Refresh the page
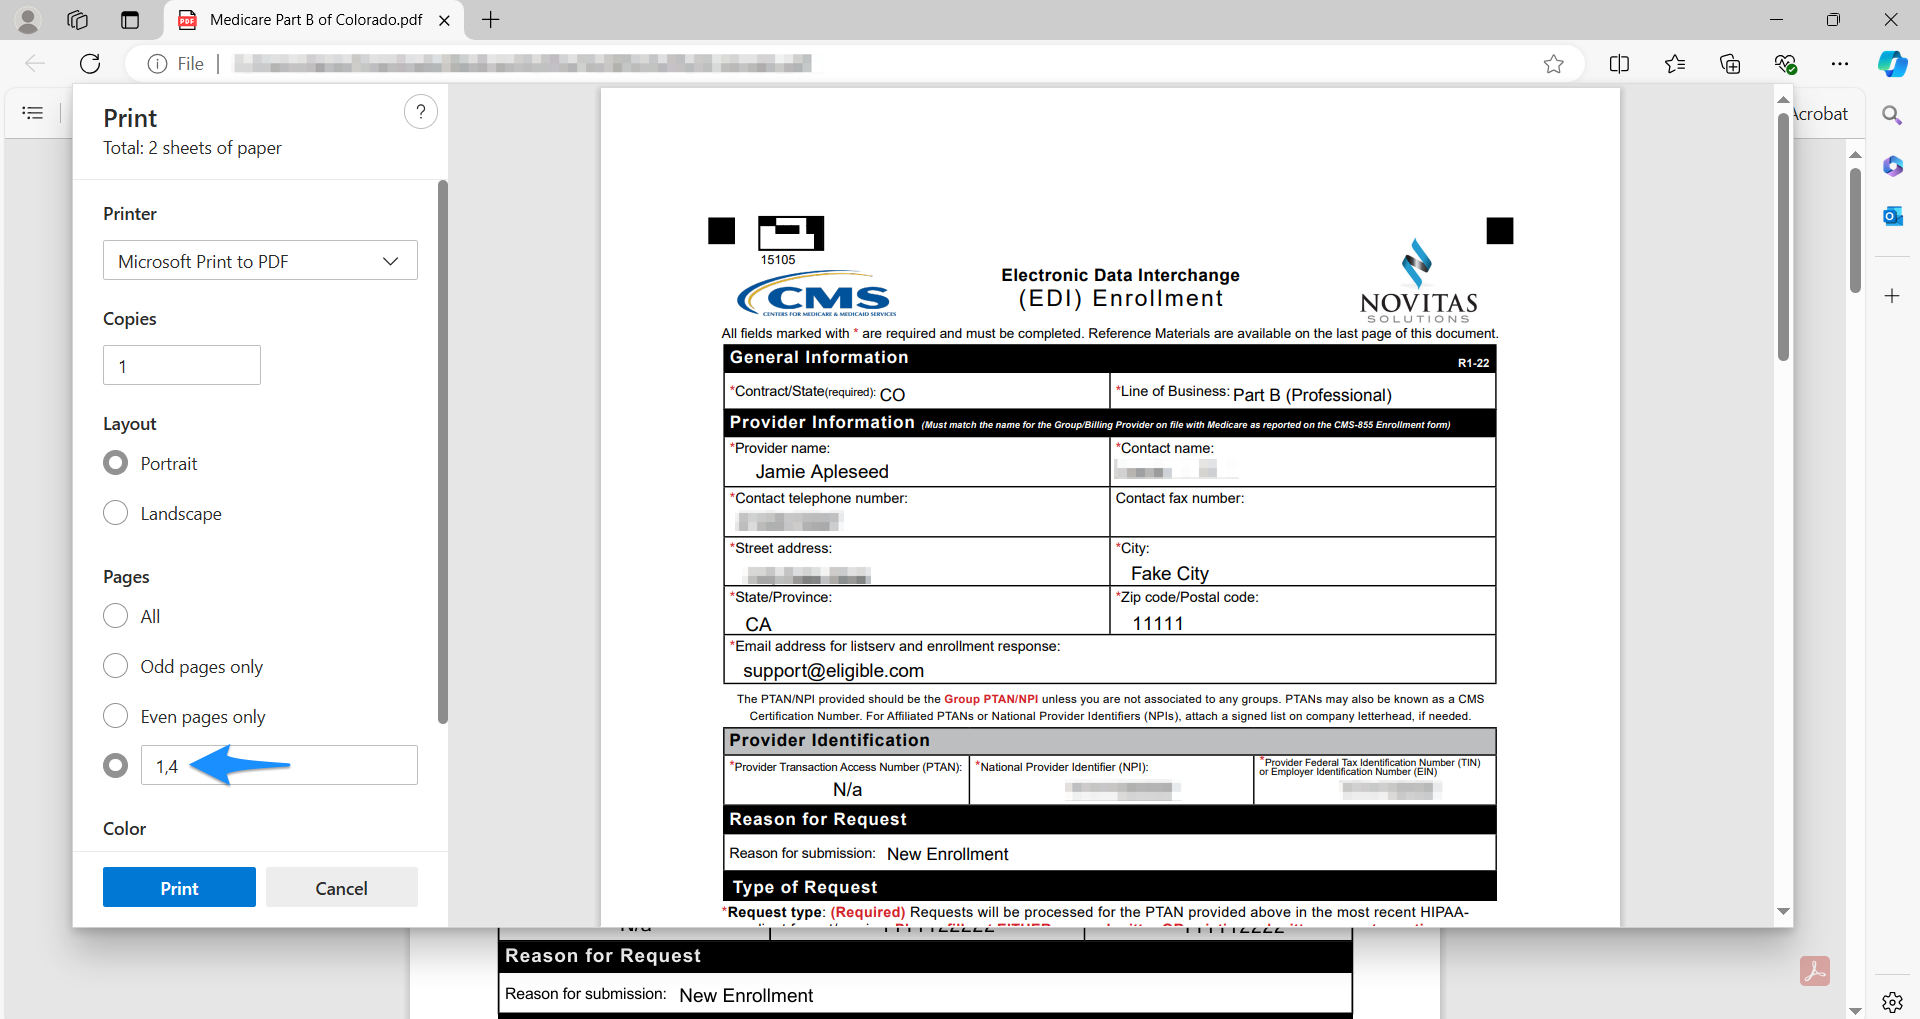Image resolution: width=1920 pixels, height=1019 pixels. tap(90, 64)
